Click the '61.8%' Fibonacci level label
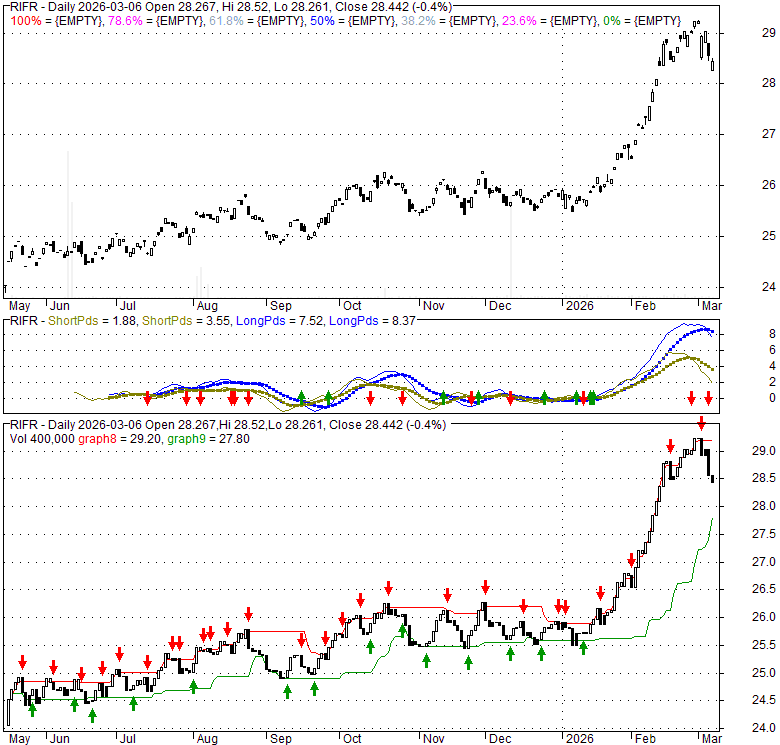Image resolution: width=780 pixels, height=745 pixels. click(226, 21)
